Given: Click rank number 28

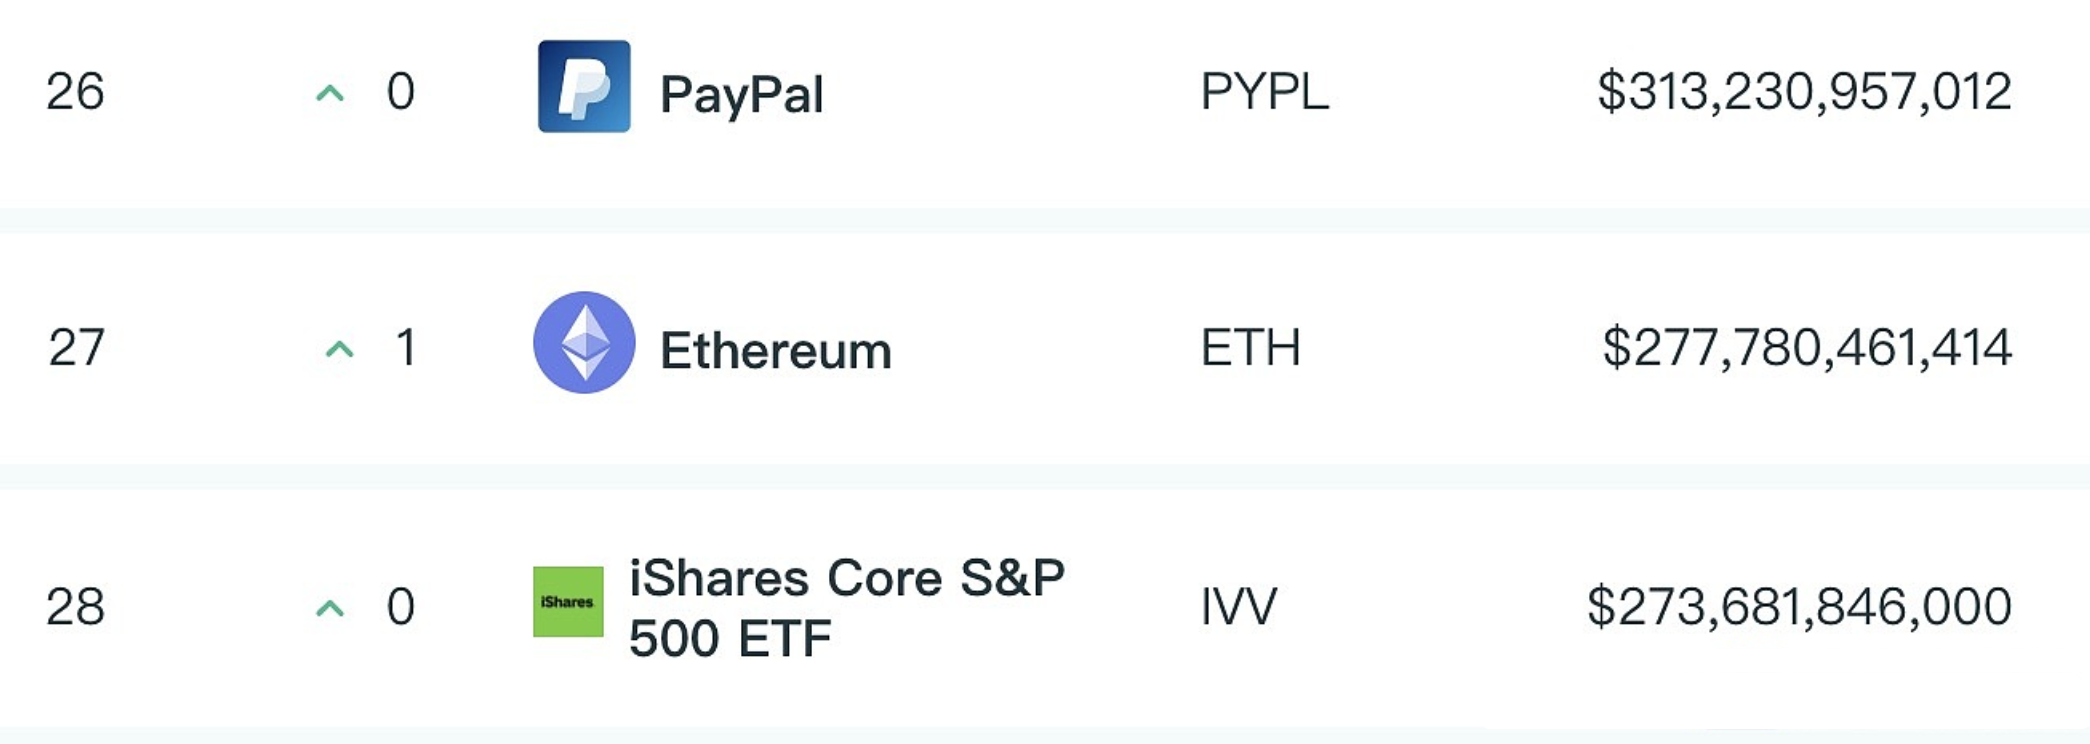Looking at the screenshot, I should 75,606.
